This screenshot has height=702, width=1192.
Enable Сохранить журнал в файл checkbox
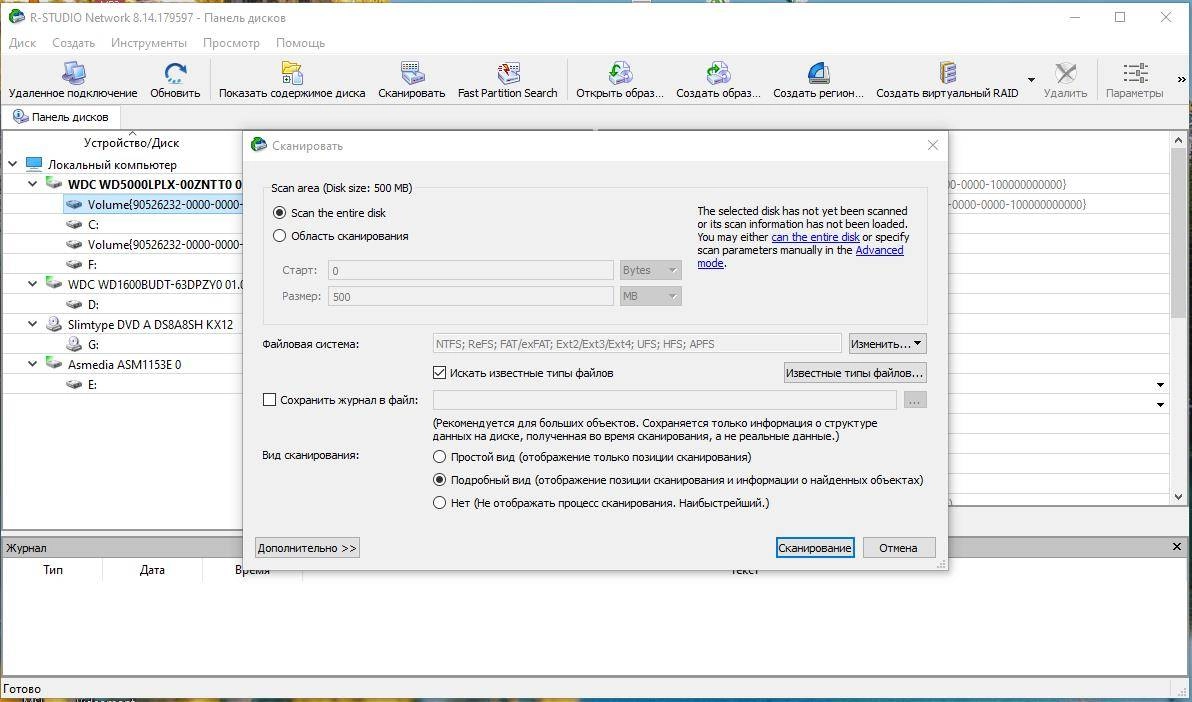point(269,399)
